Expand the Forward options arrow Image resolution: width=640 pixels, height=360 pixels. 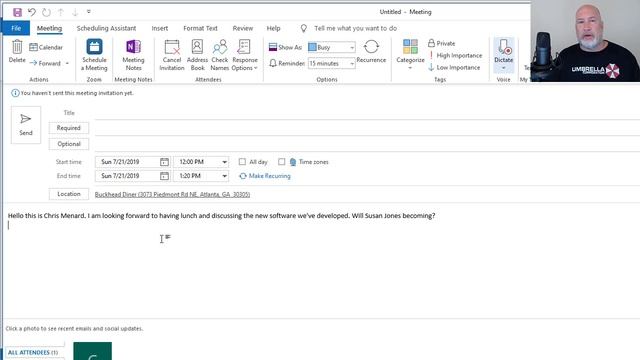click(67, 63)
